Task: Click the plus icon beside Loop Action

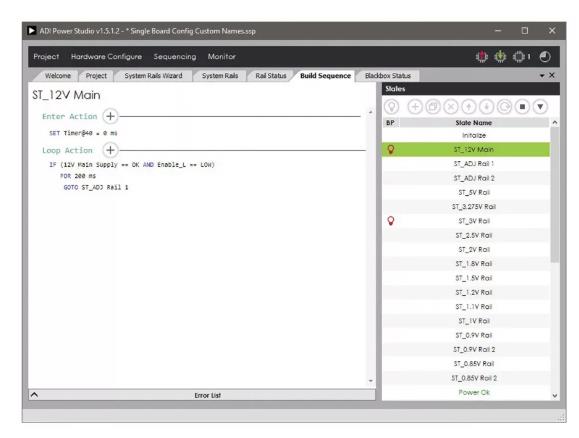Action: 110,150
